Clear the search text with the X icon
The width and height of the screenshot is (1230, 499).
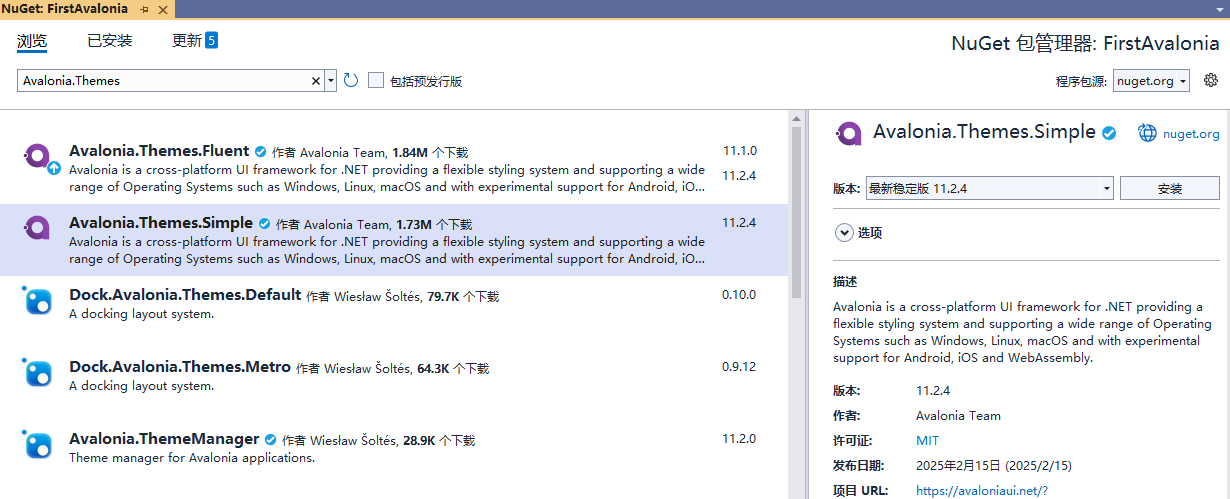coord(316,81)
